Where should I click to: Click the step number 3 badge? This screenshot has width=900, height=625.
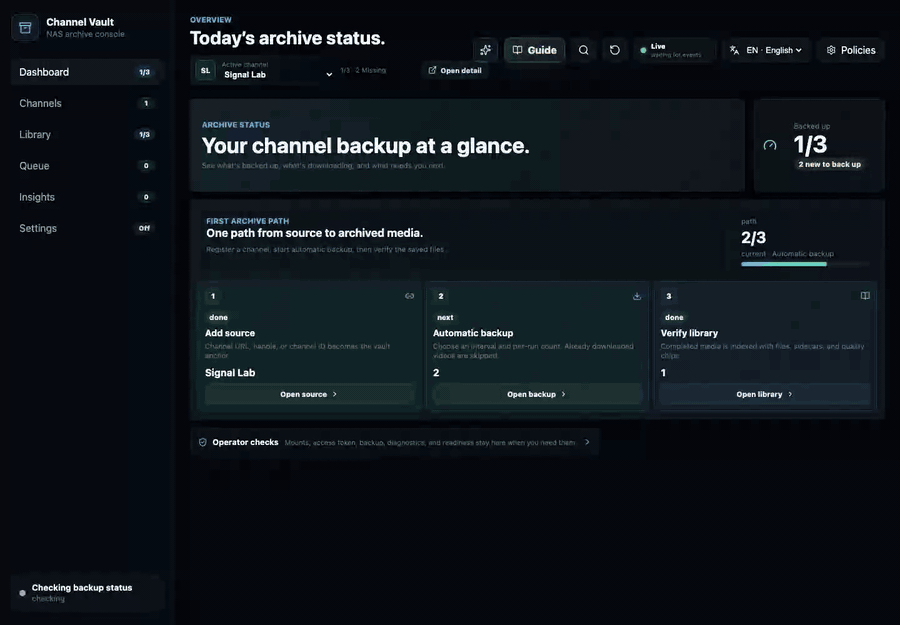(x=669, y=296)
